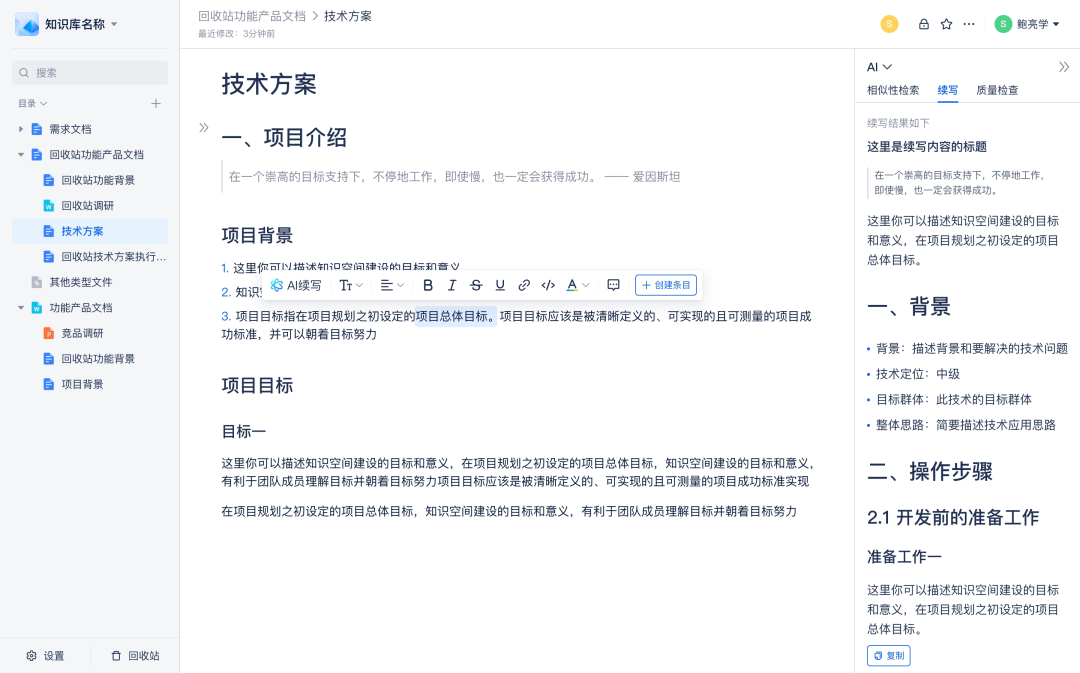This screenshot has width=1080, height=673.
Task: Add a comment to selected text
Action: [x=614, y=285]
